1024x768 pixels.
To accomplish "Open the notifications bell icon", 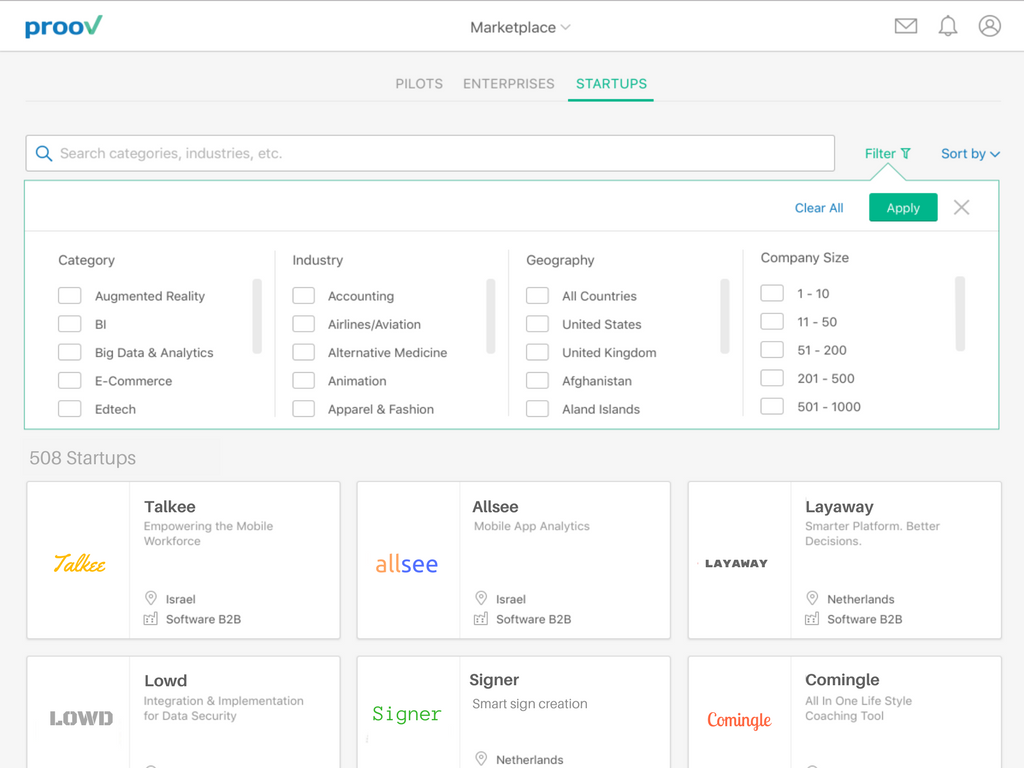I will click(948, 26).
